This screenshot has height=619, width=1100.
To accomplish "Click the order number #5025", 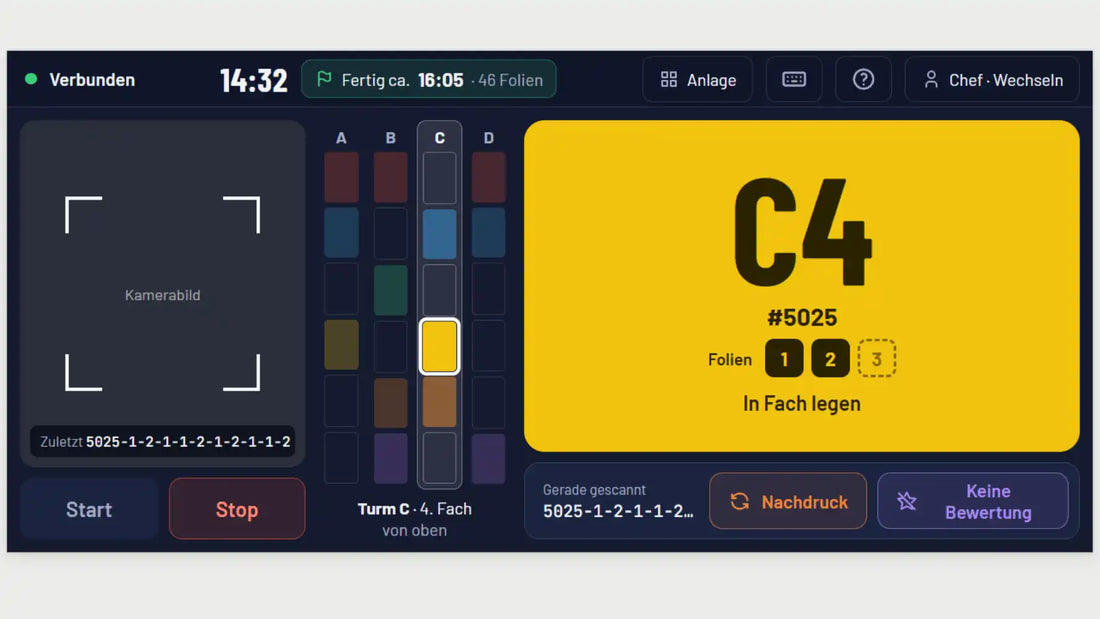I will pos(802,317).
